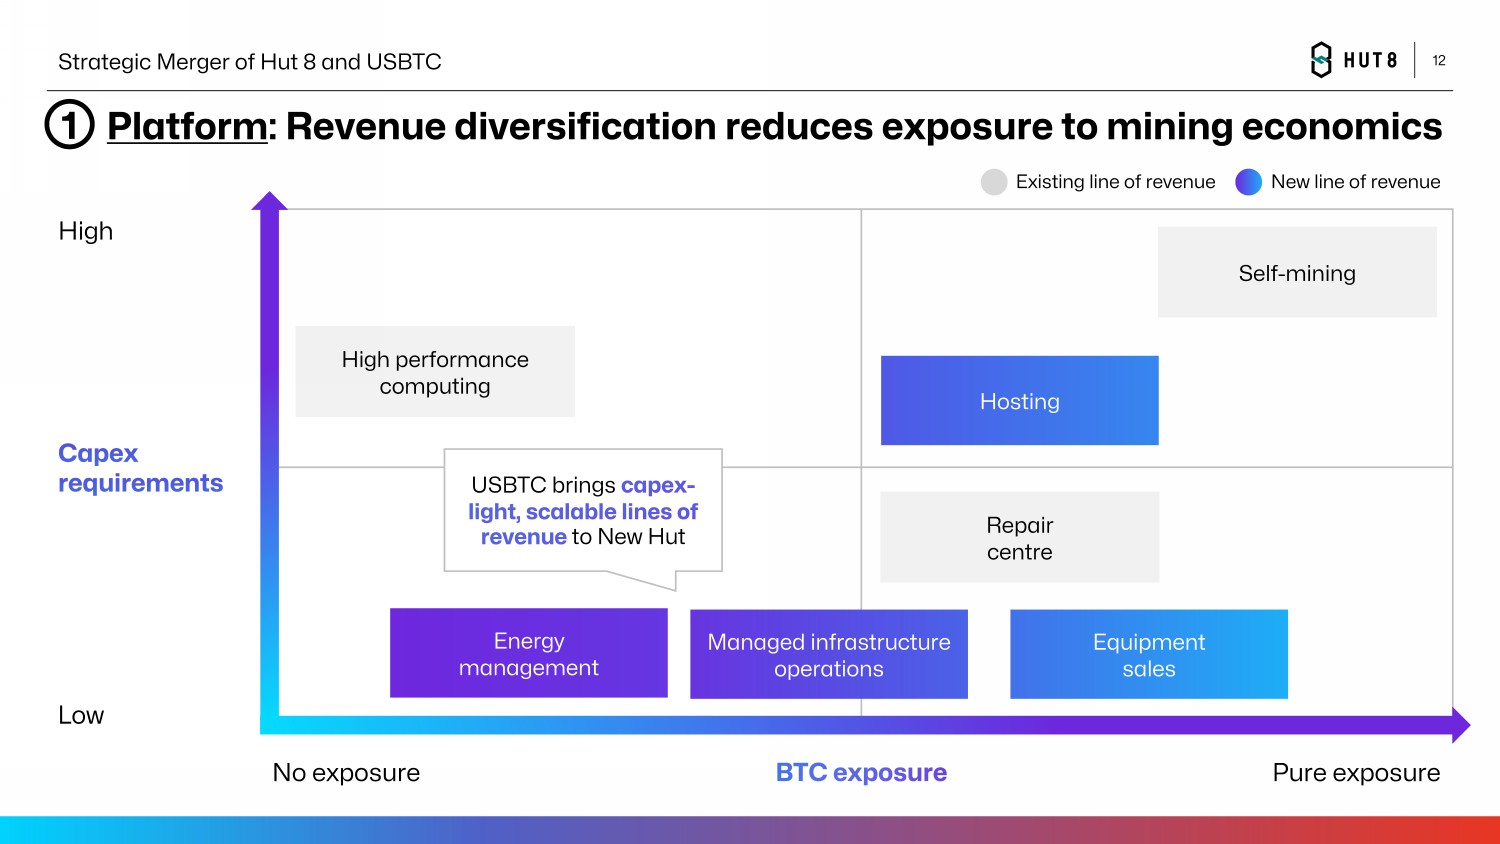The height and width of the screenshot is (844, 1500).
Task: Click the circled number 1 icon
Action: click(70, 125)
